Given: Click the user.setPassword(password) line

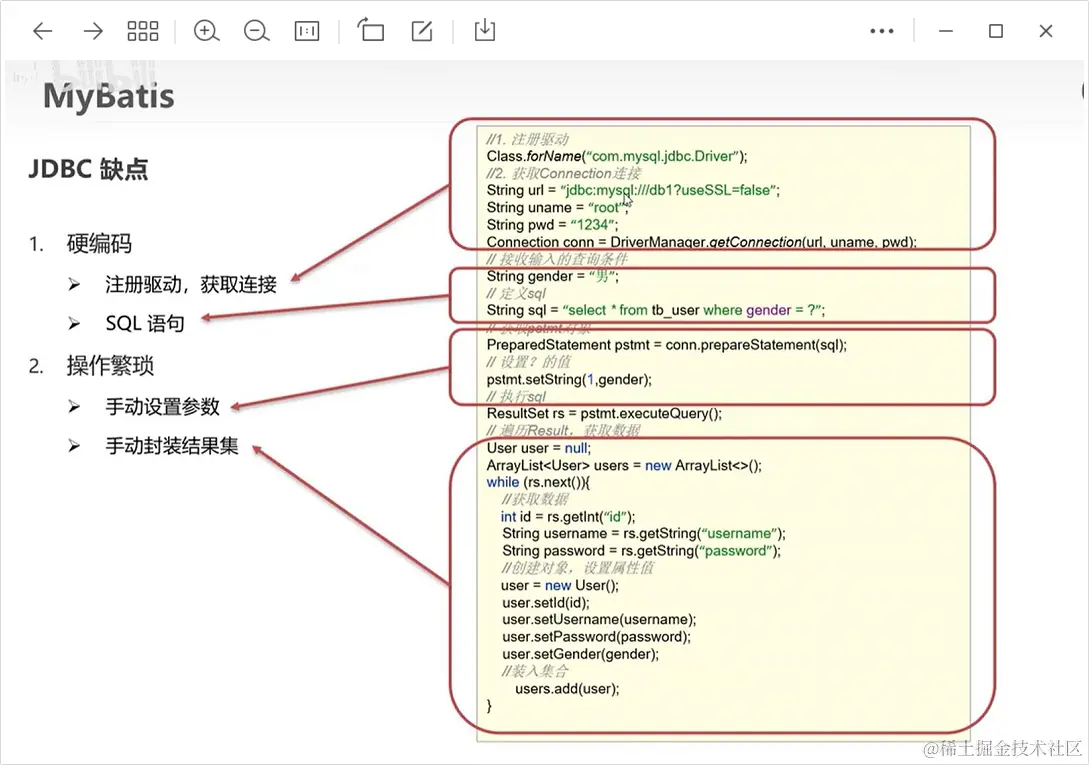Looking at the screenshot, I should pyautogui.click(x=596, y=637).
